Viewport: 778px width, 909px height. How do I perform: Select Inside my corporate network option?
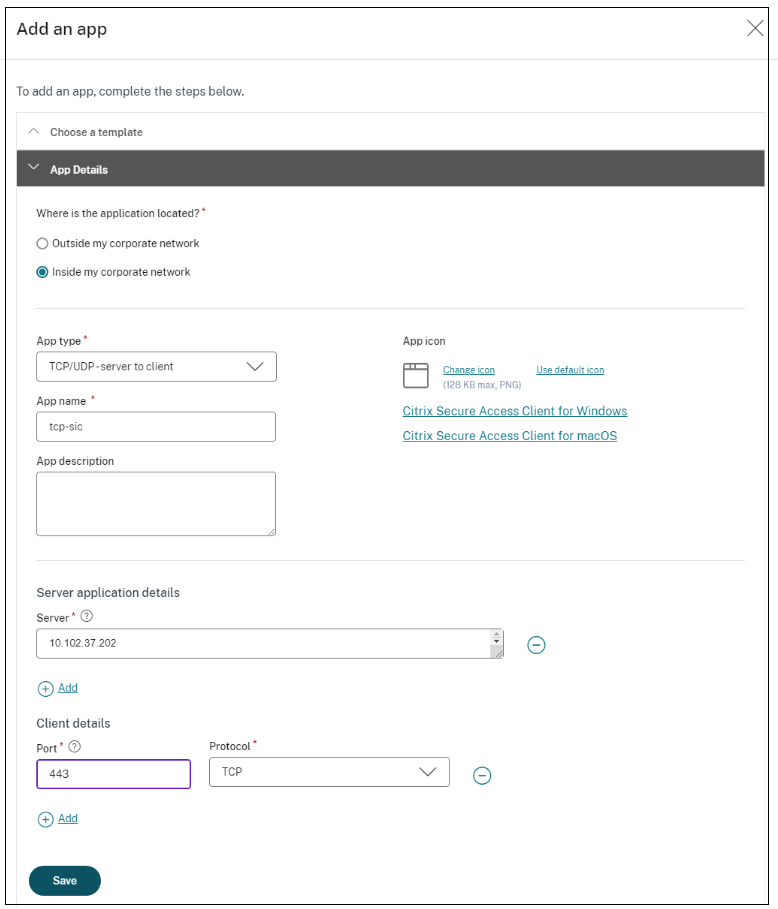point(42,272)
